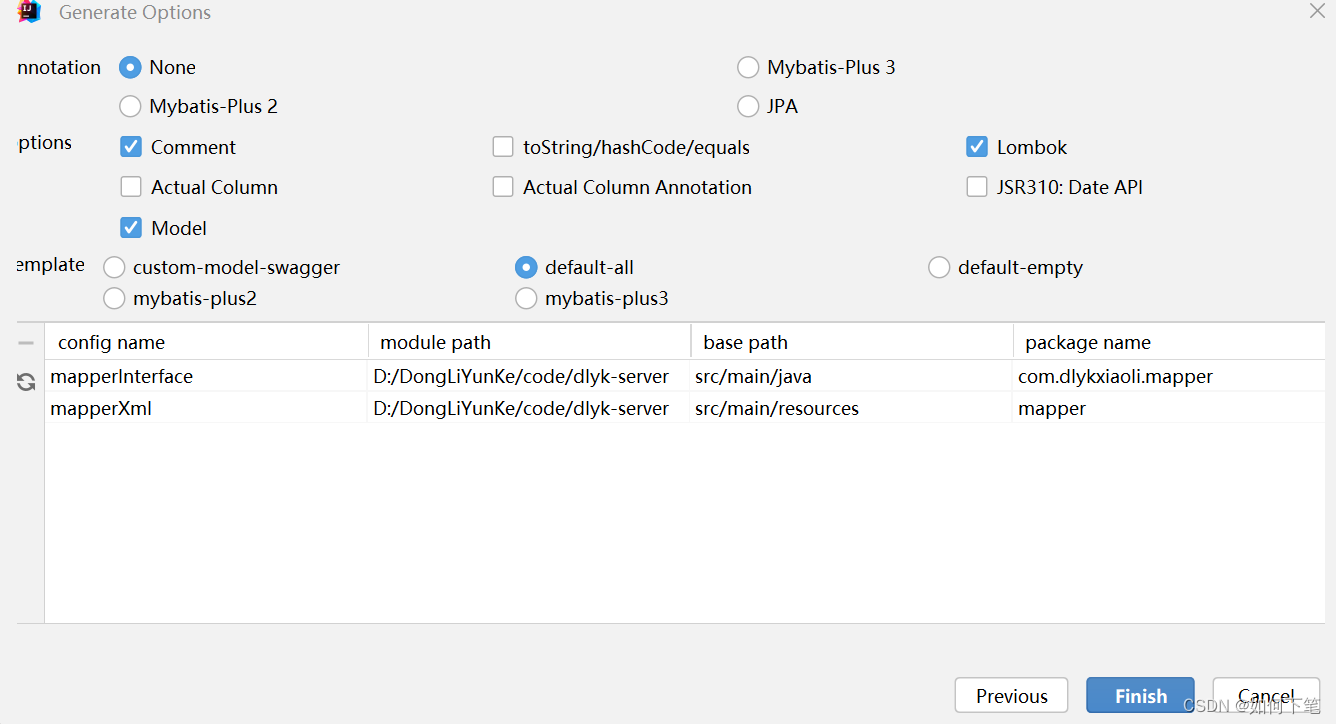1336x724 pixels.
Task: Disable the Lombok option
Action: (977, 146)
